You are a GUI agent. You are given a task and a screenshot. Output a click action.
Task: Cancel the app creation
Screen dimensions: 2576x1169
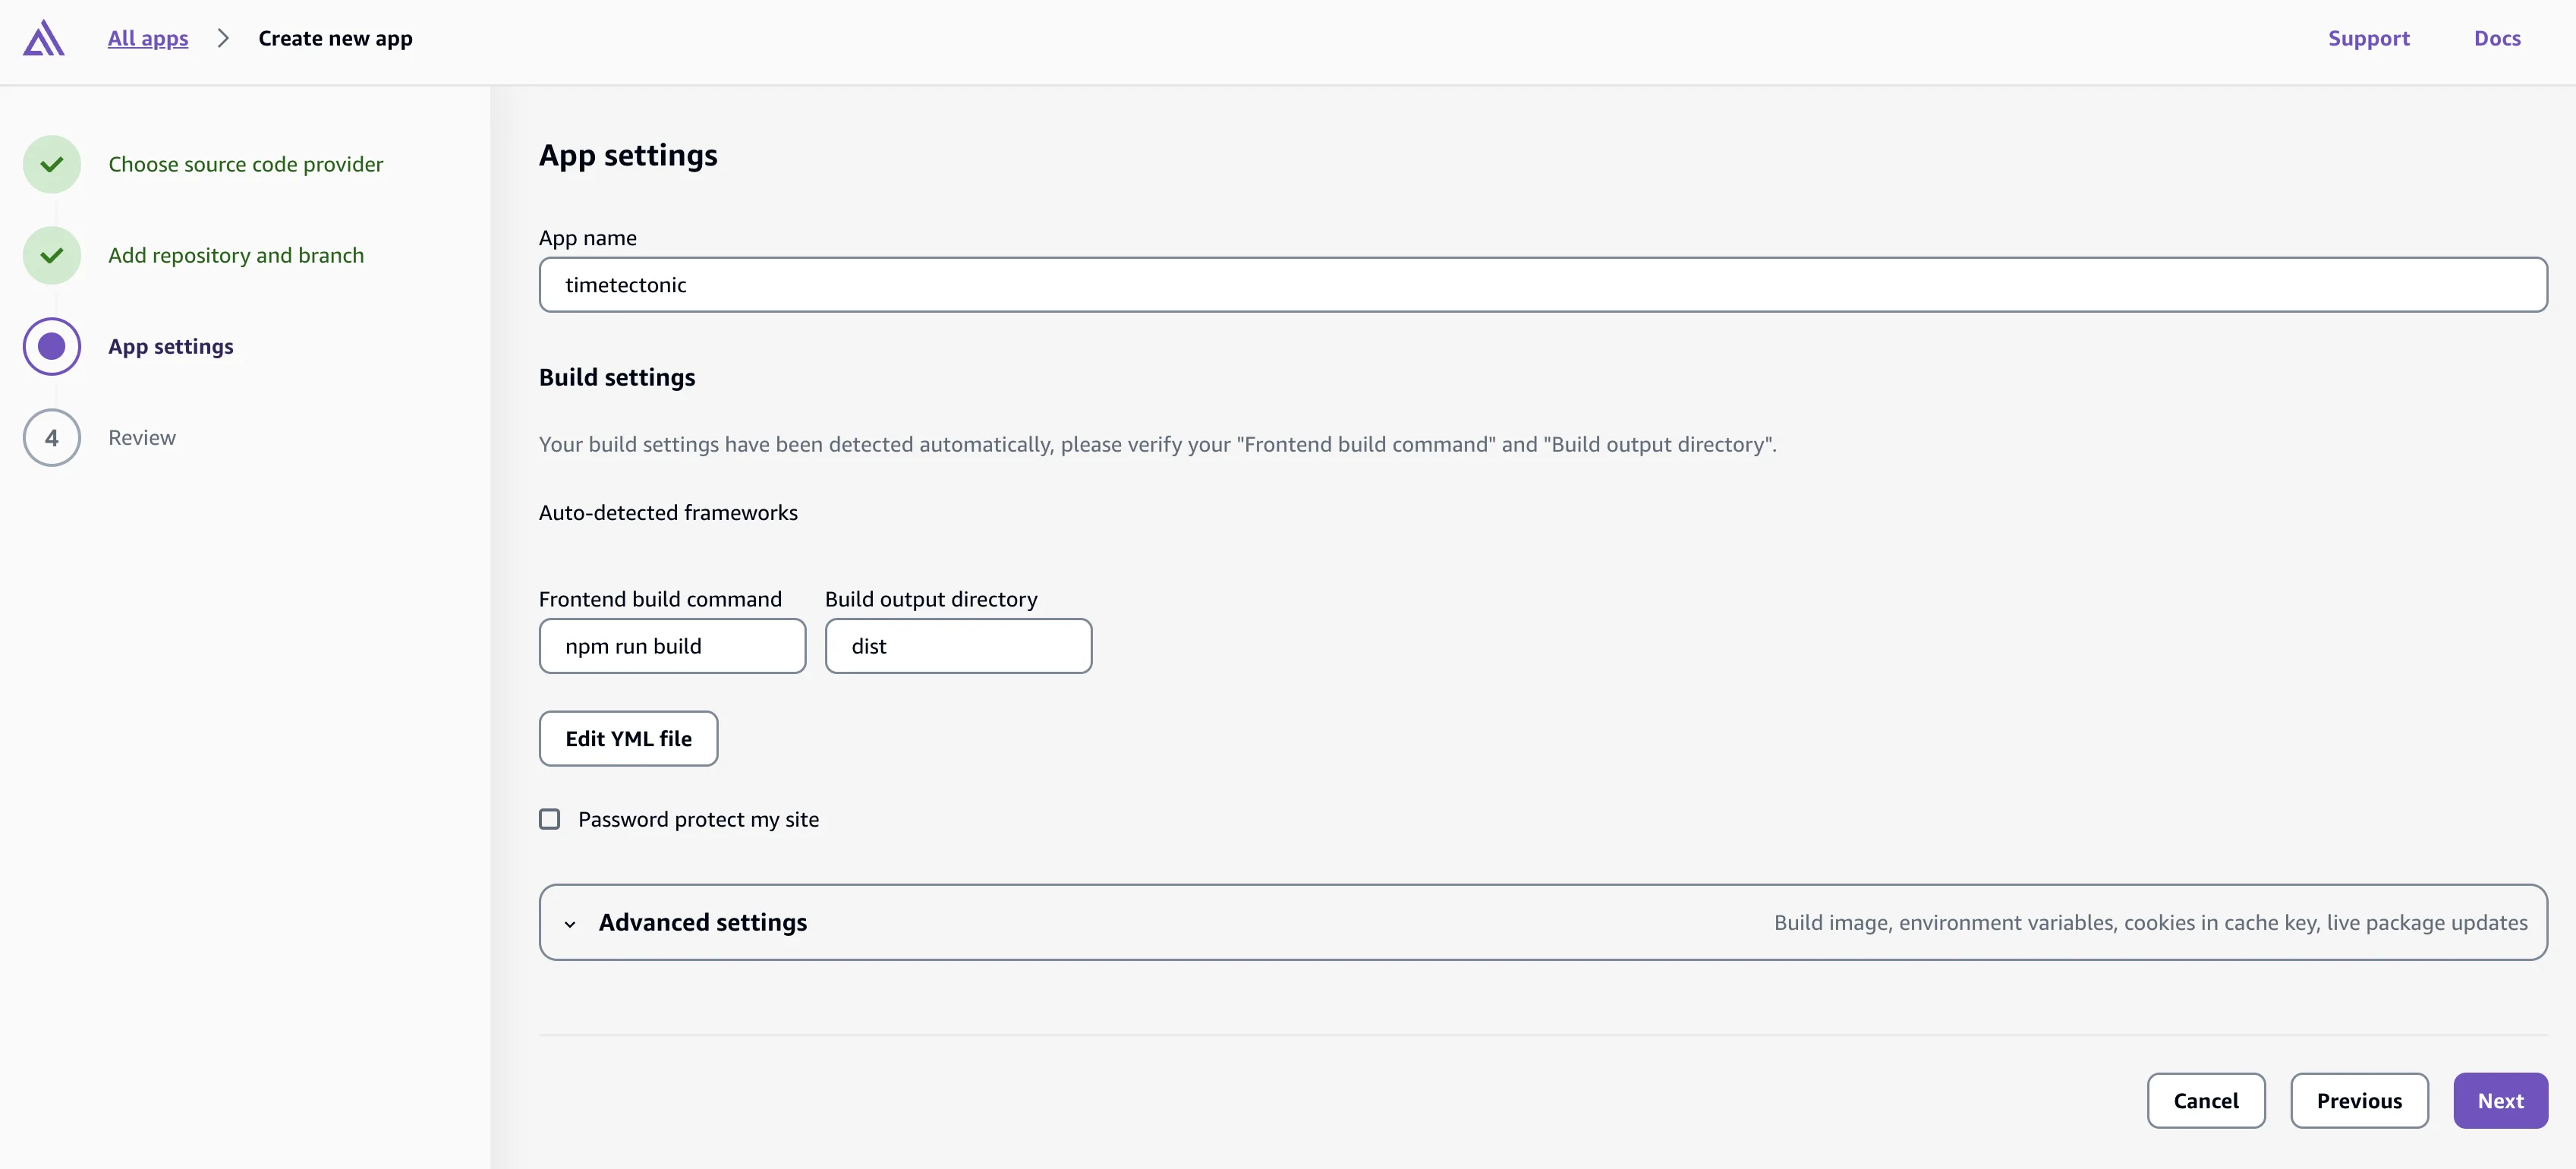(x=2206, y=1100)
